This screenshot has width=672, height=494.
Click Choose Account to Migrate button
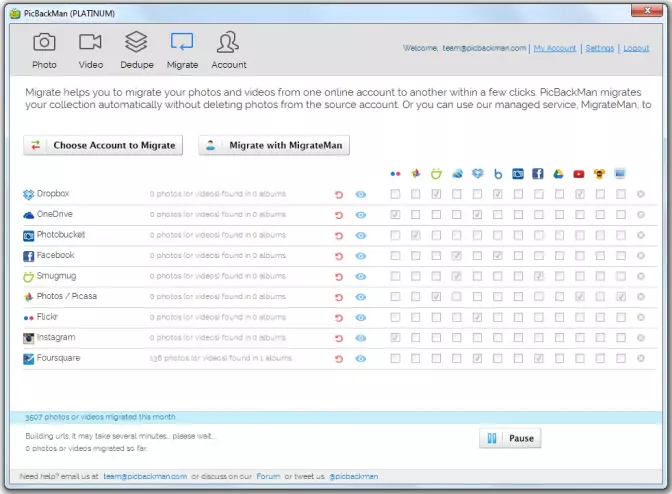click(x=103, y=145)
